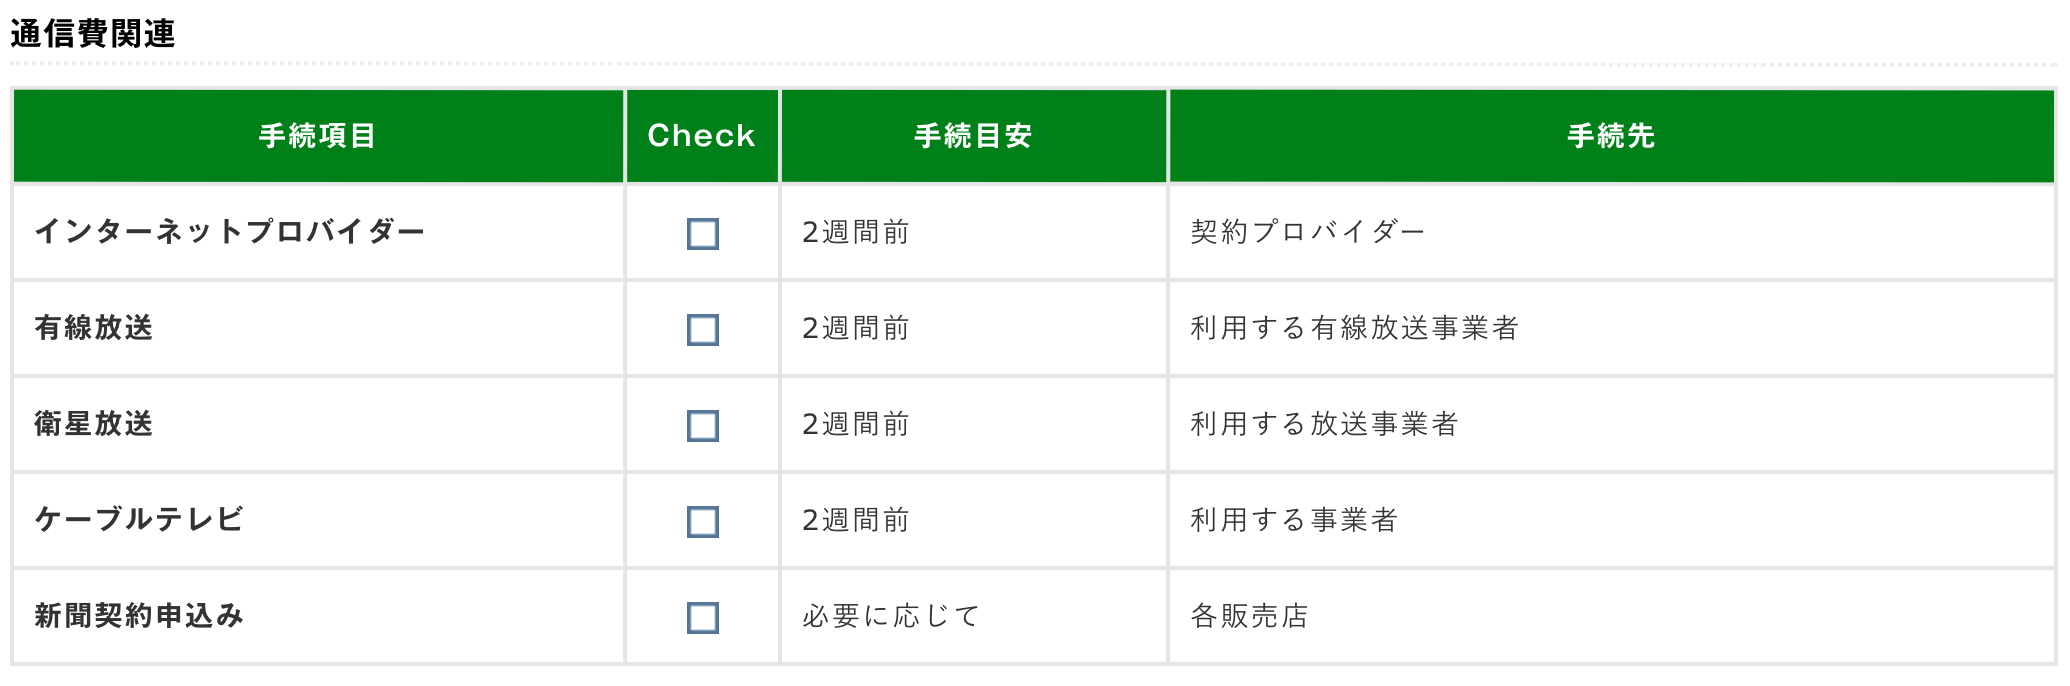Toggle the 衛星放送 checkbox
2070x686 pixels.
(702, 426)
